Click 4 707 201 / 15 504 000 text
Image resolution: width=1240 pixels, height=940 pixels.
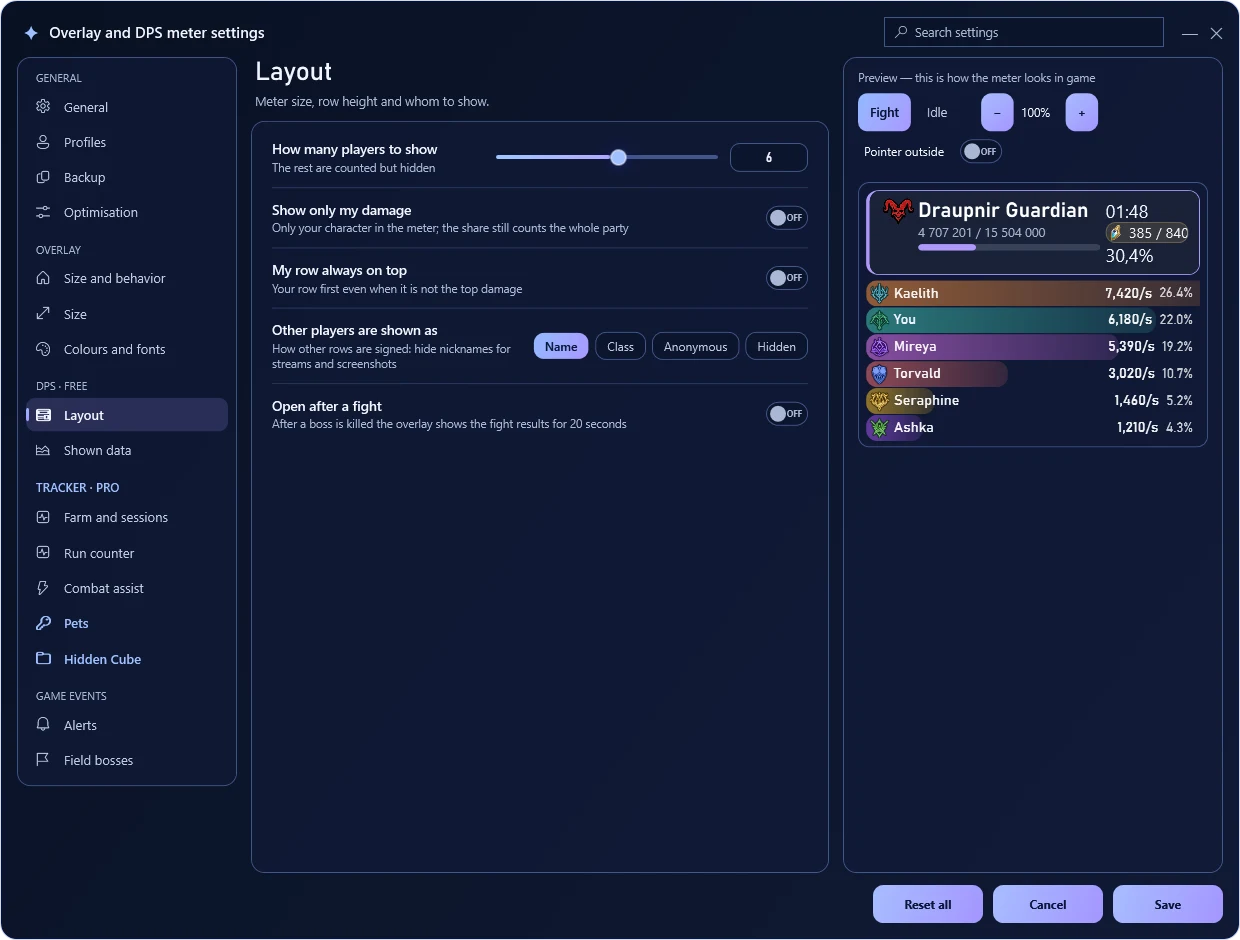point(982,233)
